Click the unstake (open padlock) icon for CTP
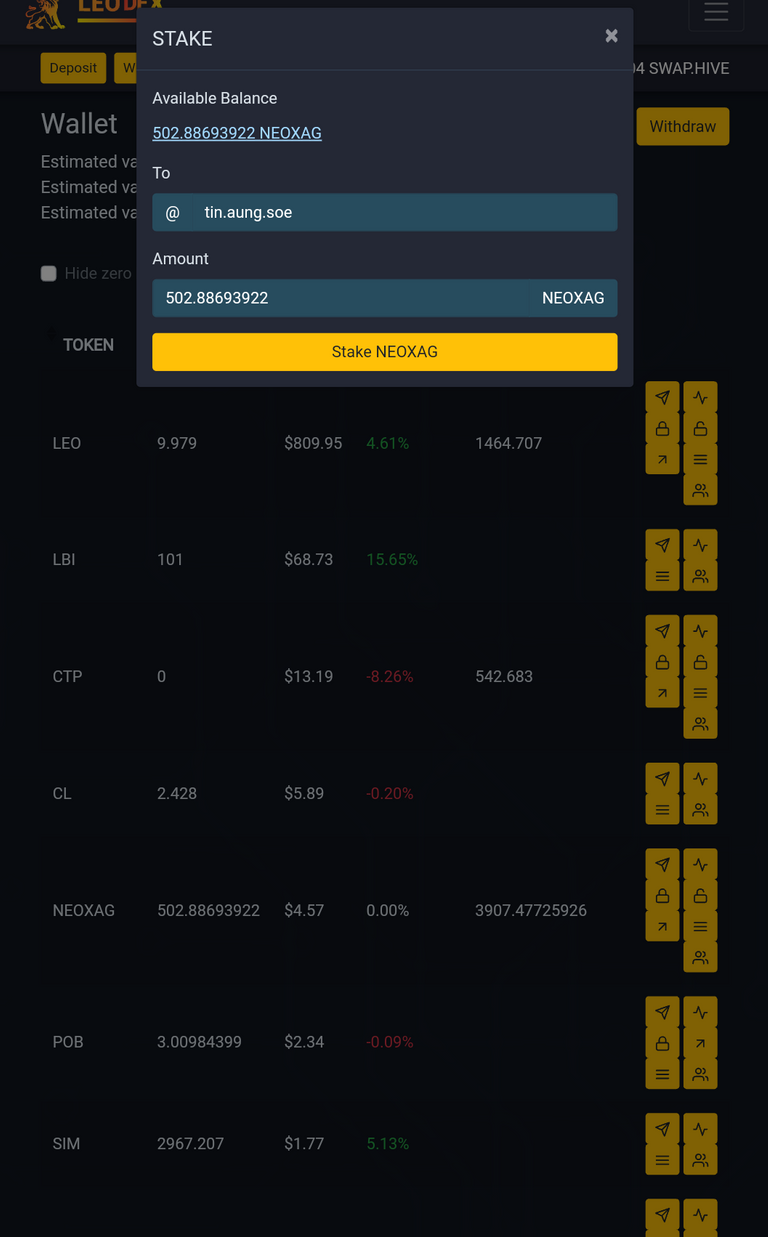 (700, 661)
